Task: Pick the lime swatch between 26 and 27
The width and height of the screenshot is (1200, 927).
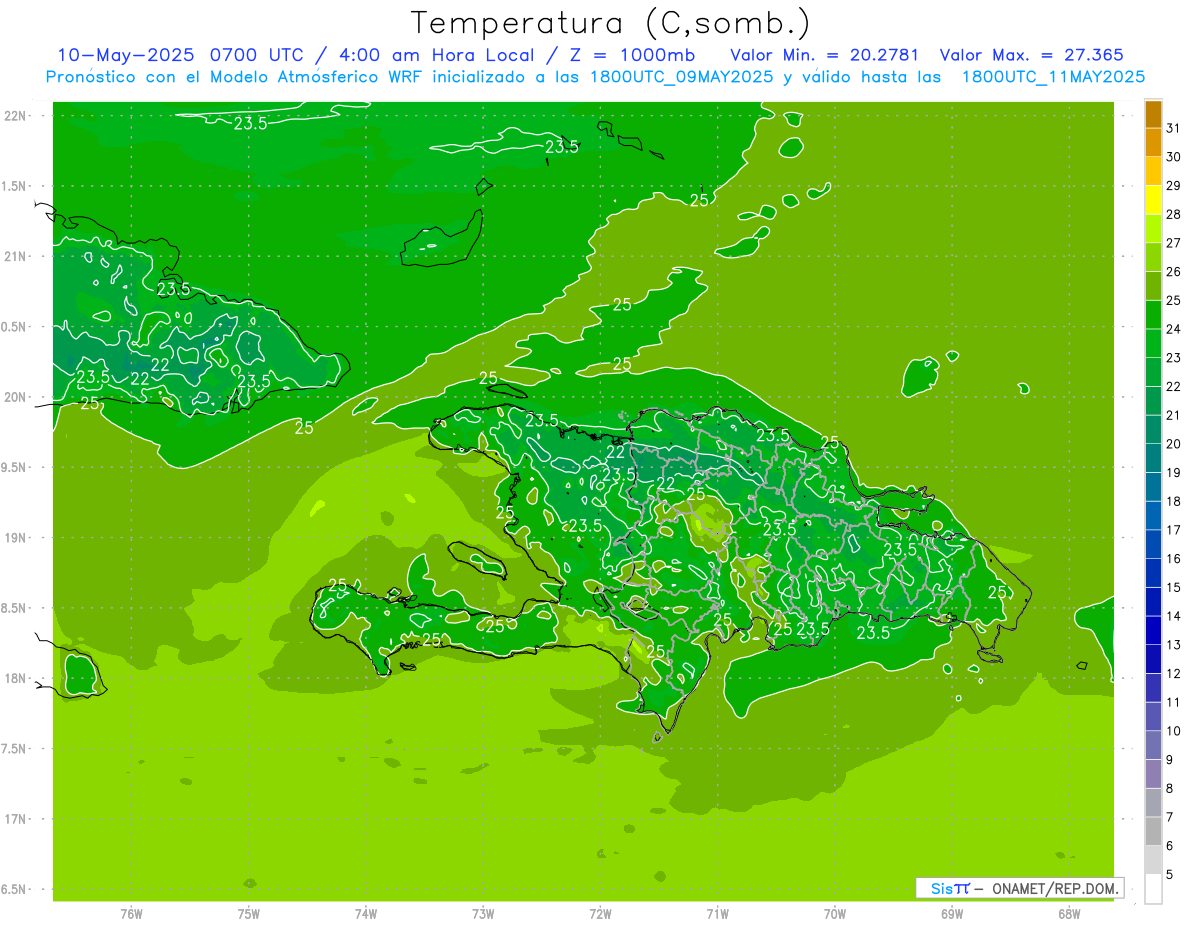Action: pyautogui.click(x=1153, y=257)
